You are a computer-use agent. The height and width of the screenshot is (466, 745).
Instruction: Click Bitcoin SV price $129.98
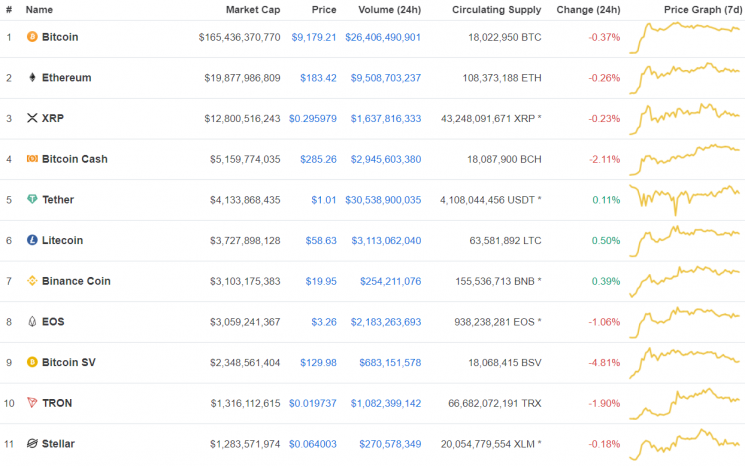(x=318, y=362)
